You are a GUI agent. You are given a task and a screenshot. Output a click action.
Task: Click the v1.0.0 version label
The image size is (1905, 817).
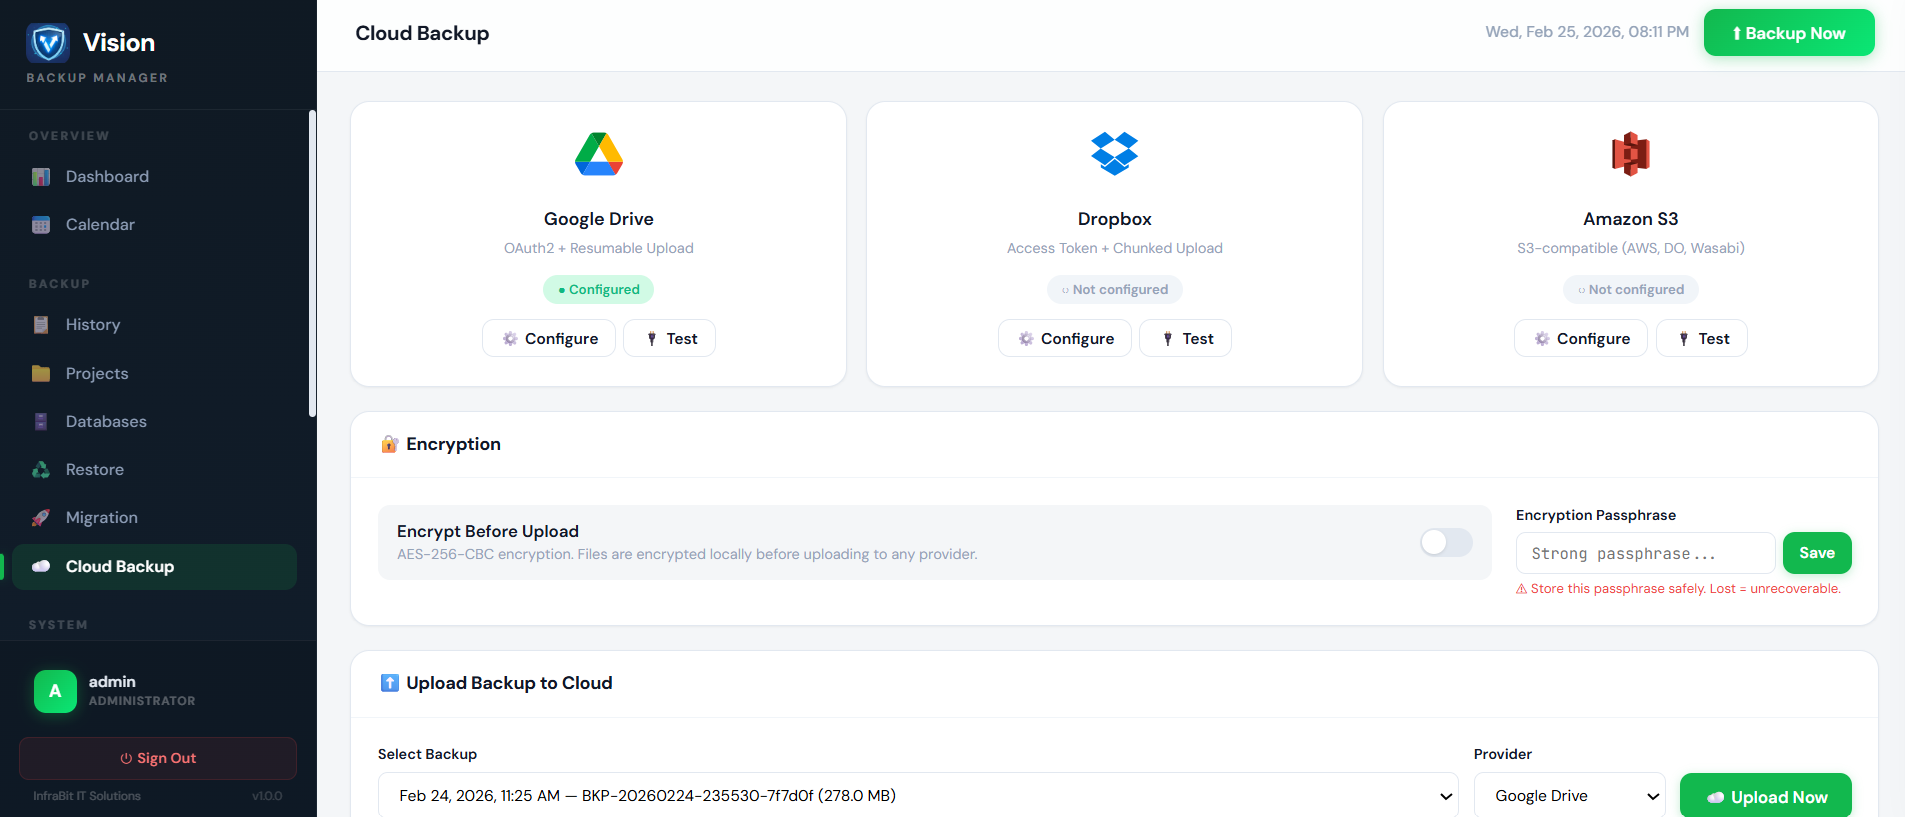(x=267, y=796)
